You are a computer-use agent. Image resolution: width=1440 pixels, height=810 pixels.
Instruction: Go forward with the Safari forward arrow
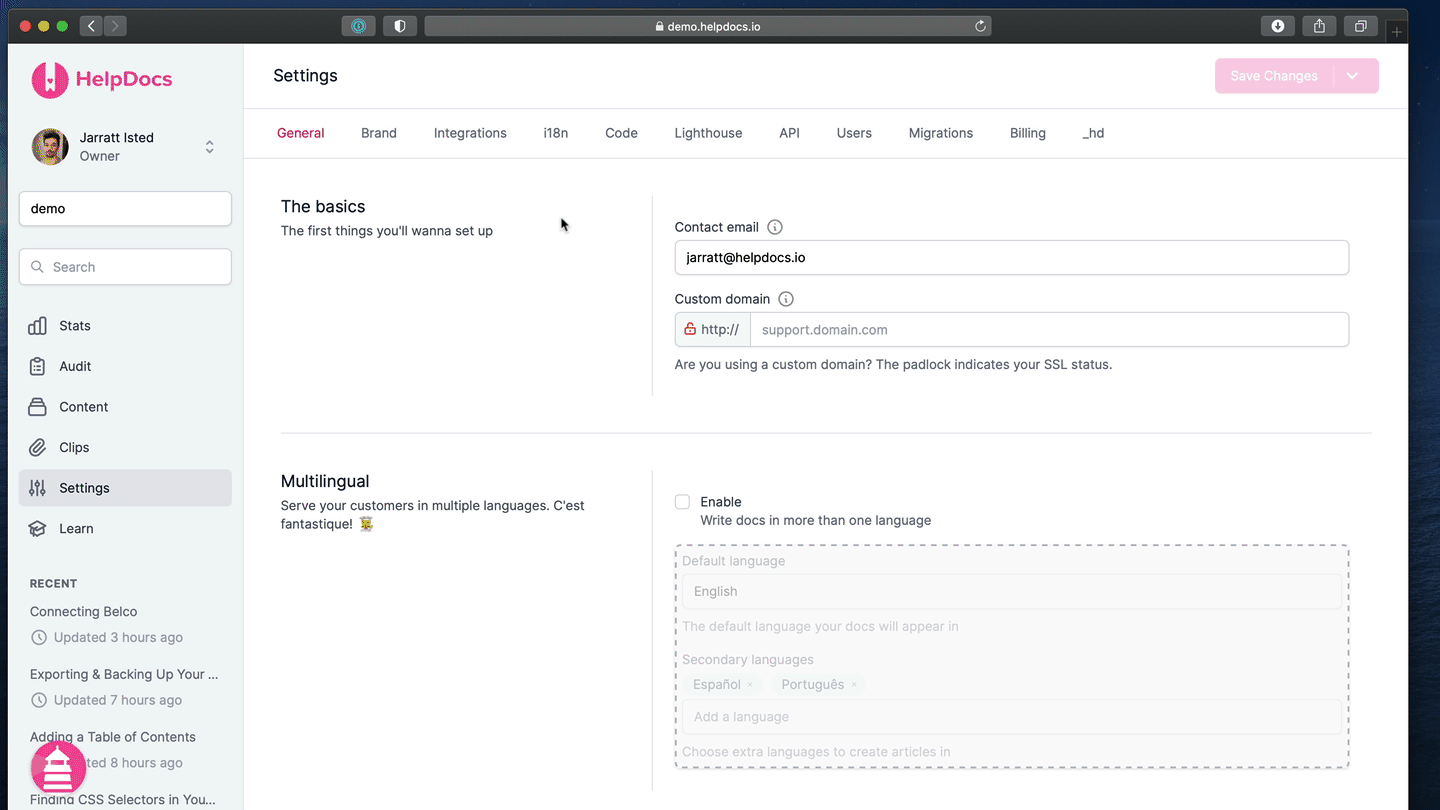tap(115, 26)
